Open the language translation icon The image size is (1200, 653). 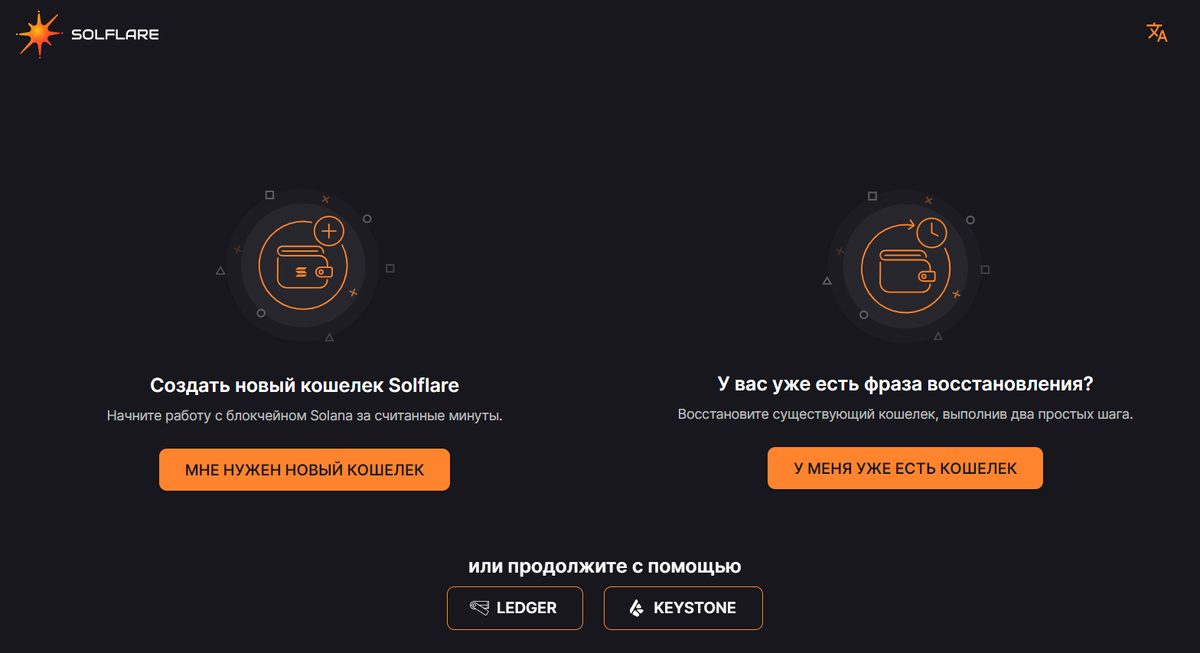(x=1157, y=32)
